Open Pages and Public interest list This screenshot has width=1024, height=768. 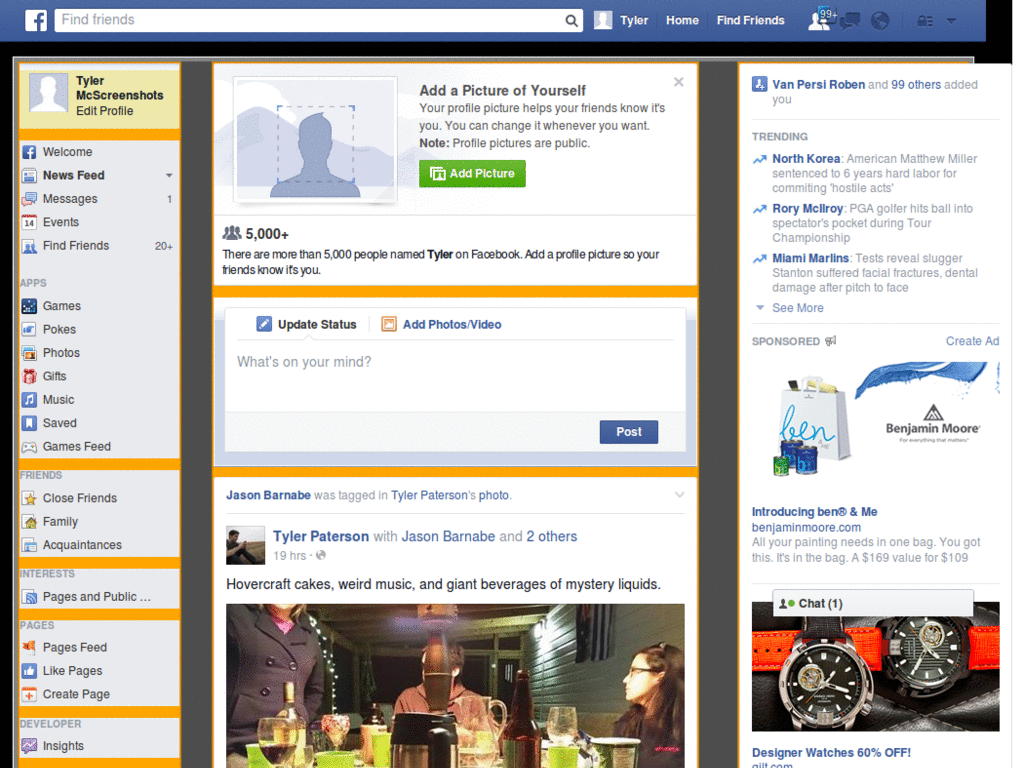pos(97,597)
